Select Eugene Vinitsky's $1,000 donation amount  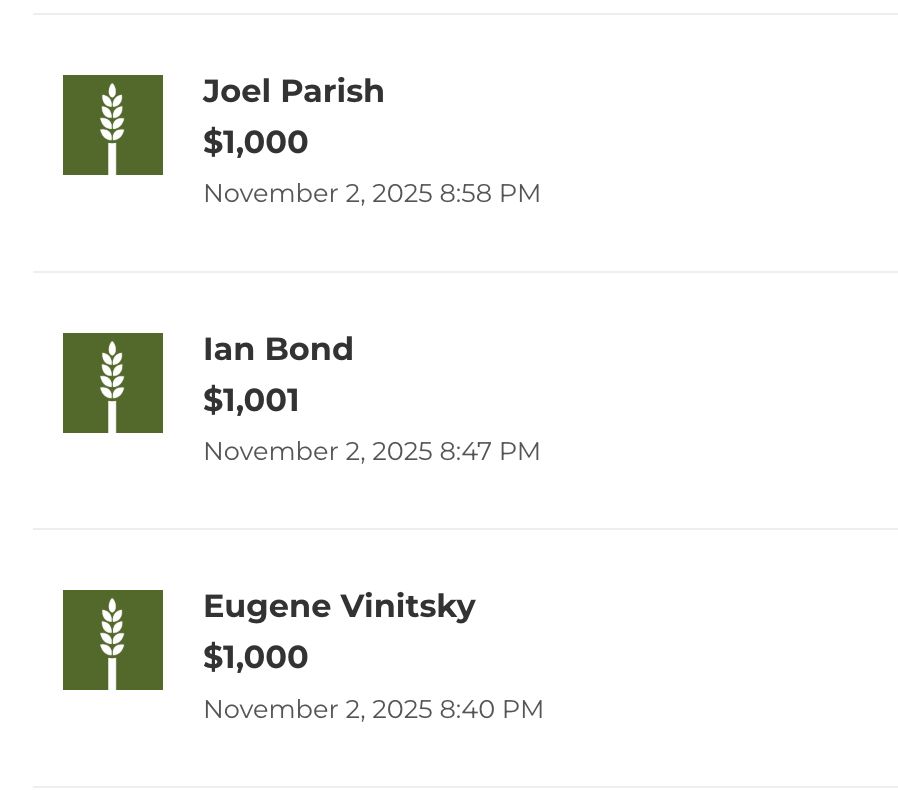(256, 657)
